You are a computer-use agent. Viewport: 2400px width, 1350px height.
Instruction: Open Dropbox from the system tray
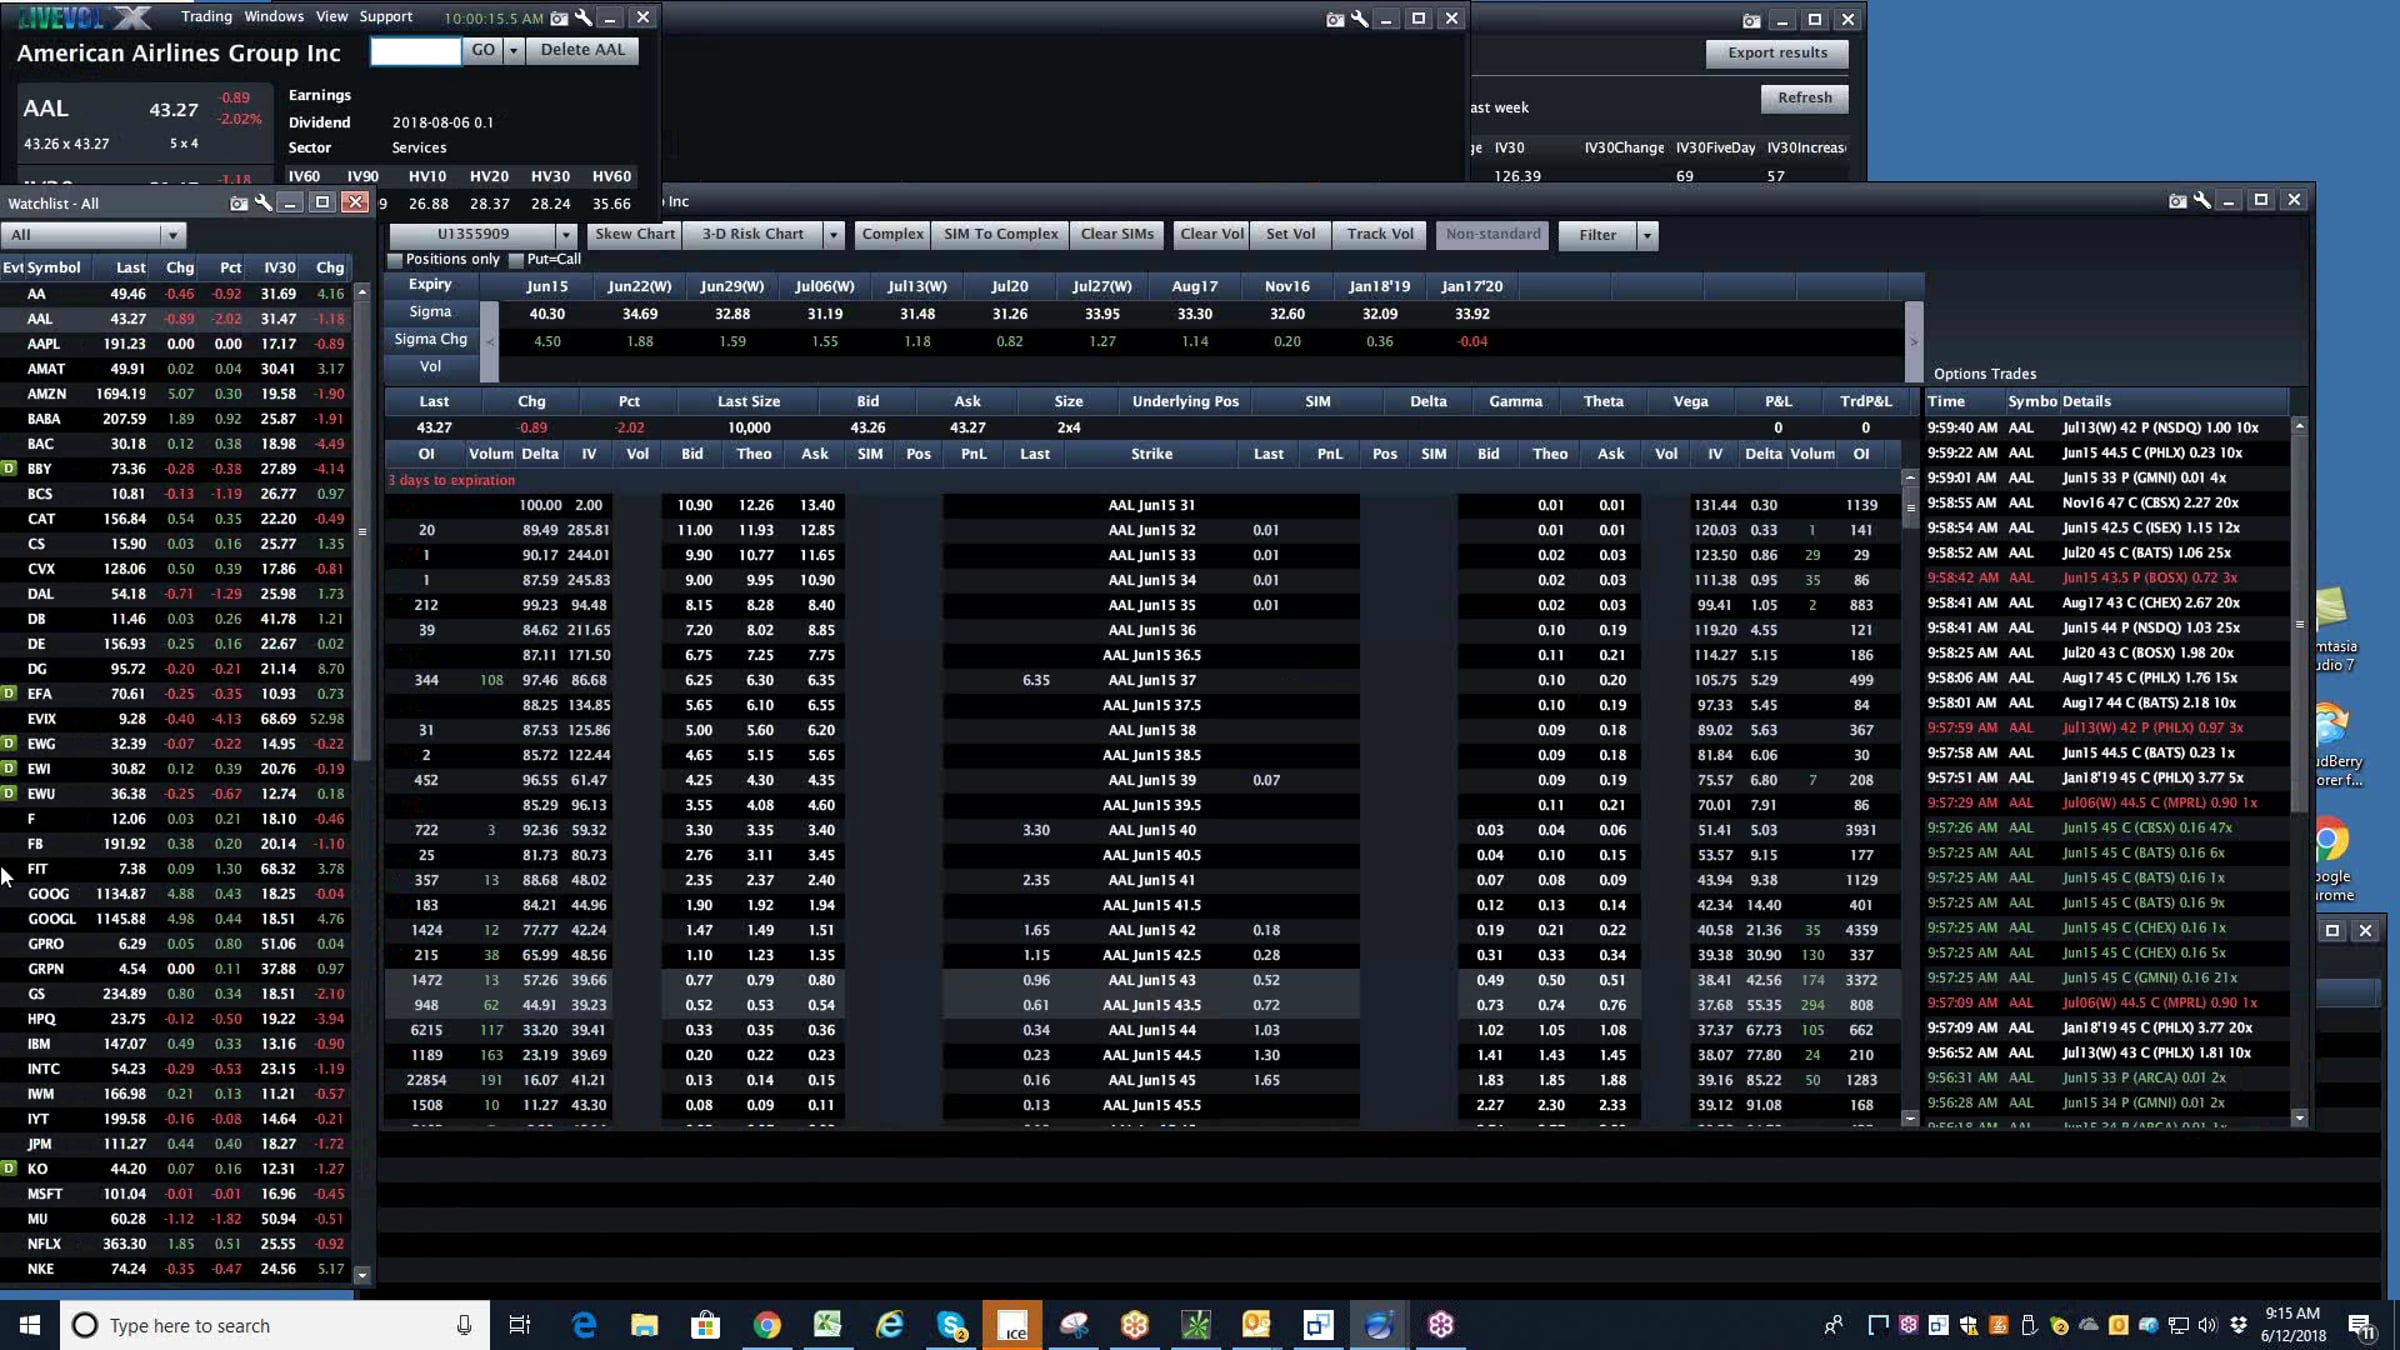pyautogui.click(x=2238, y=1325)
